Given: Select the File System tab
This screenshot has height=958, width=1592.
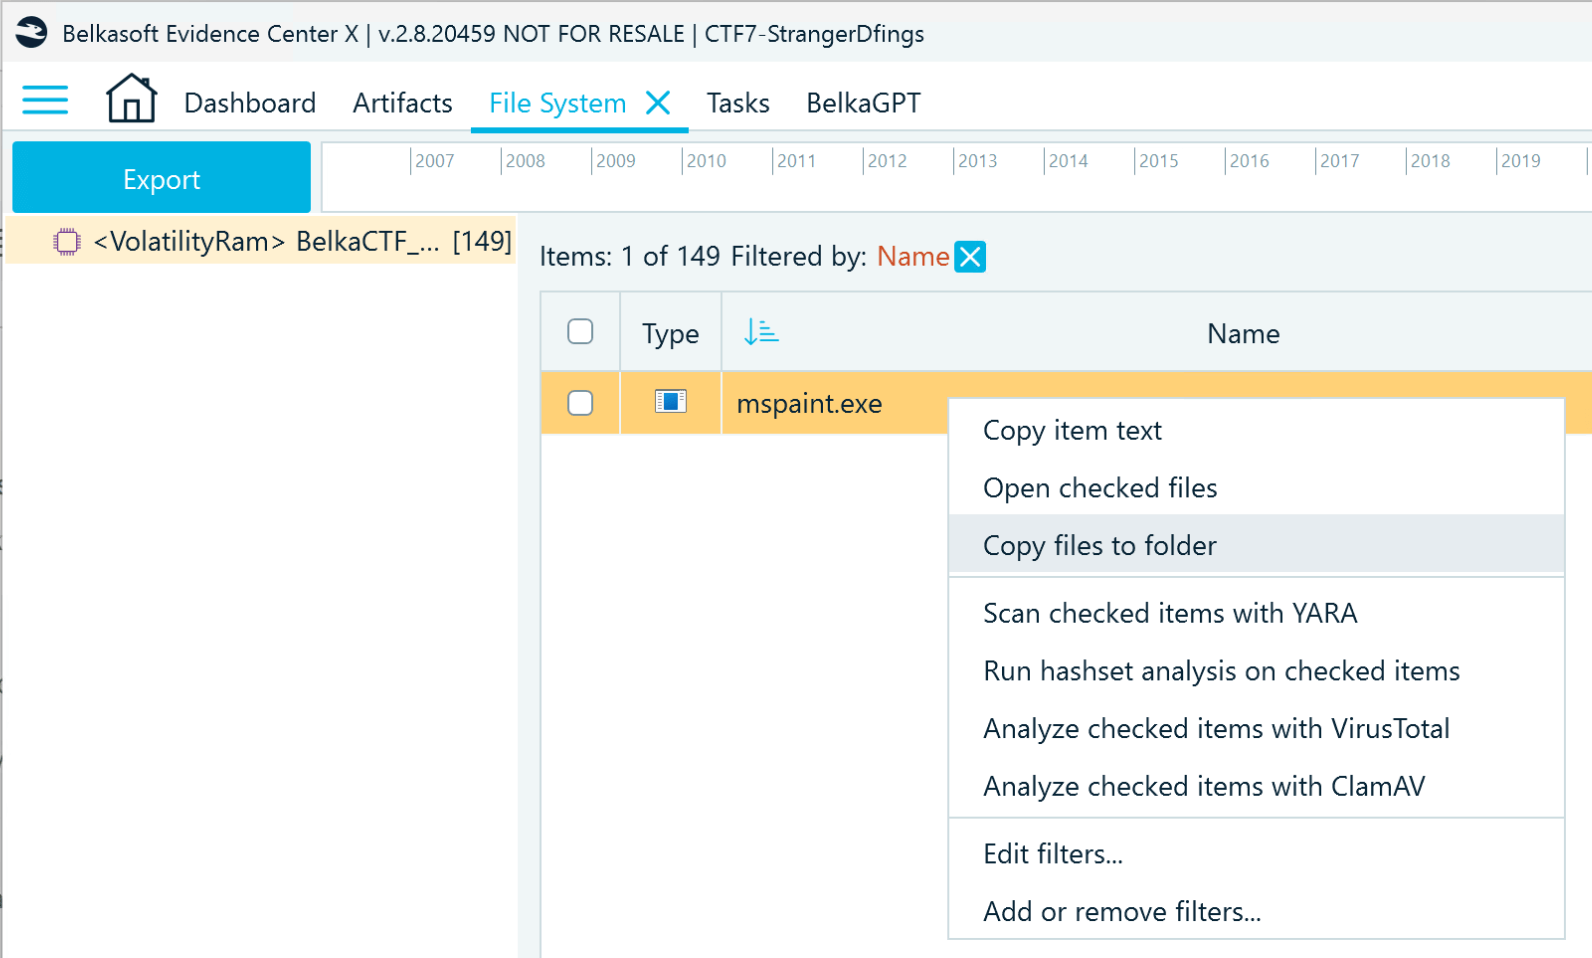Looking at the screenshot, I should point(557,103).
